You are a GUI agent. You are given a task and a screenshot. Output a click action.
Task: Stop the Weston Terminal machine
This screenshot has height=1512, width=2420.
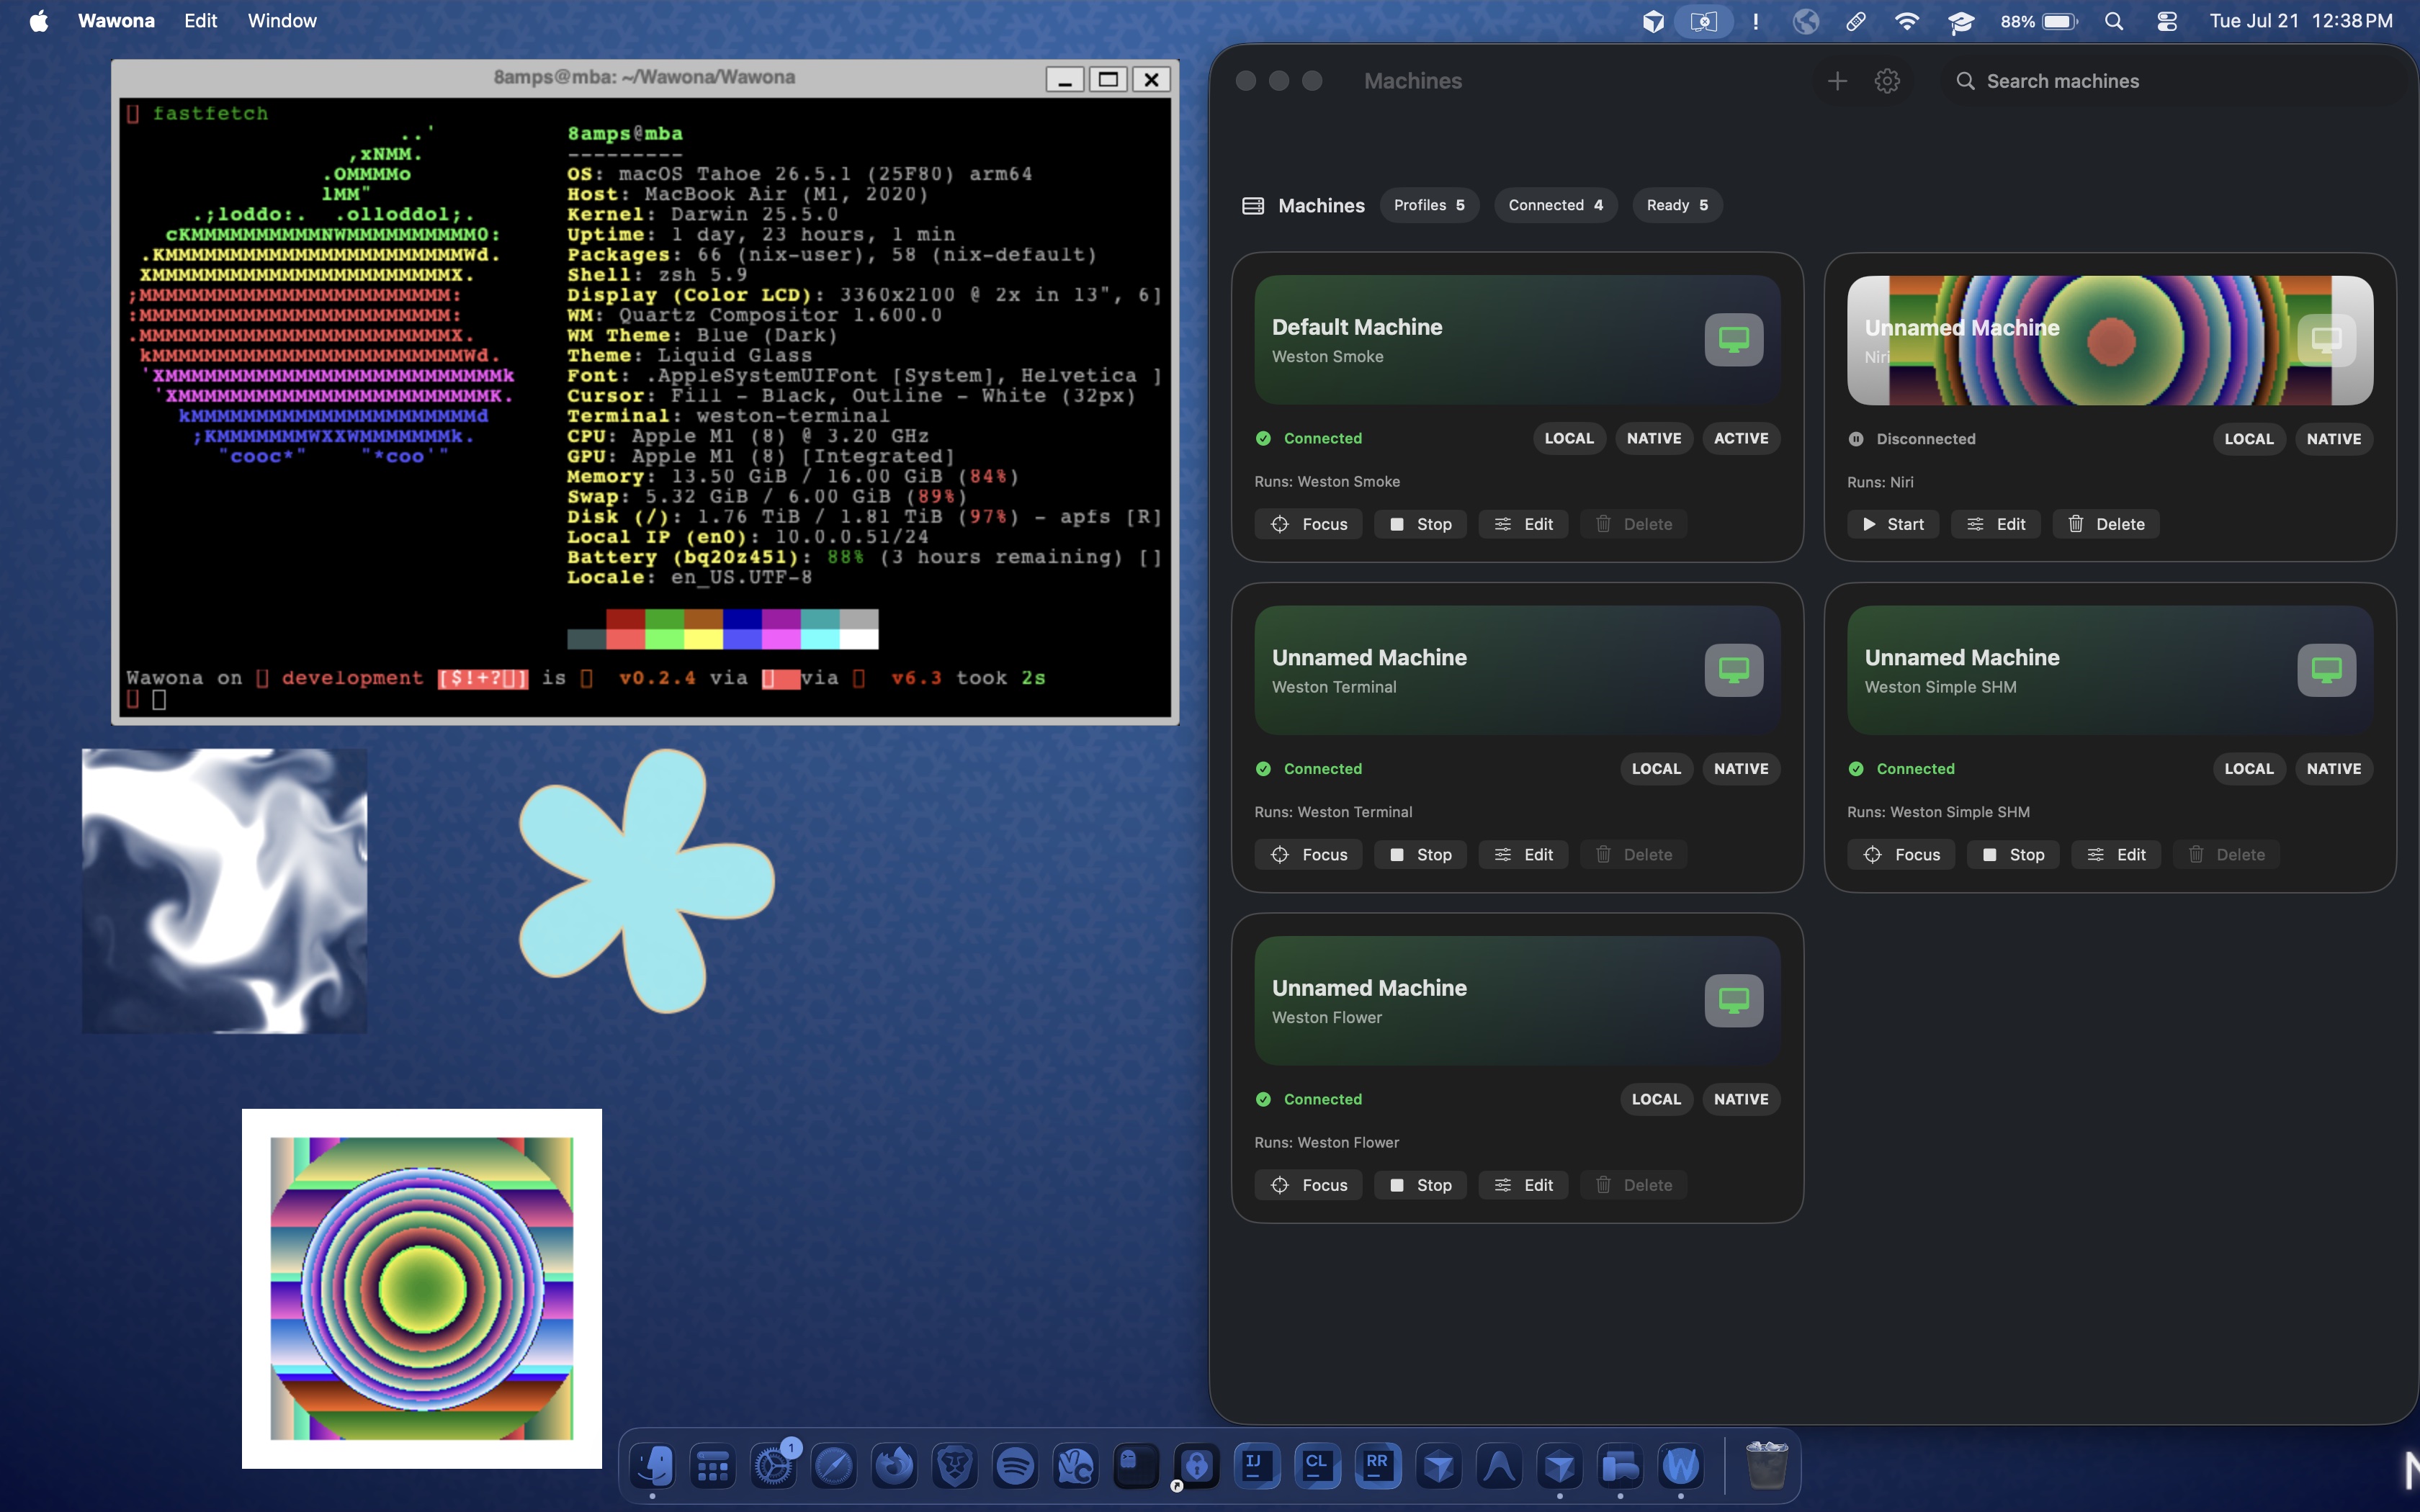1420,855
